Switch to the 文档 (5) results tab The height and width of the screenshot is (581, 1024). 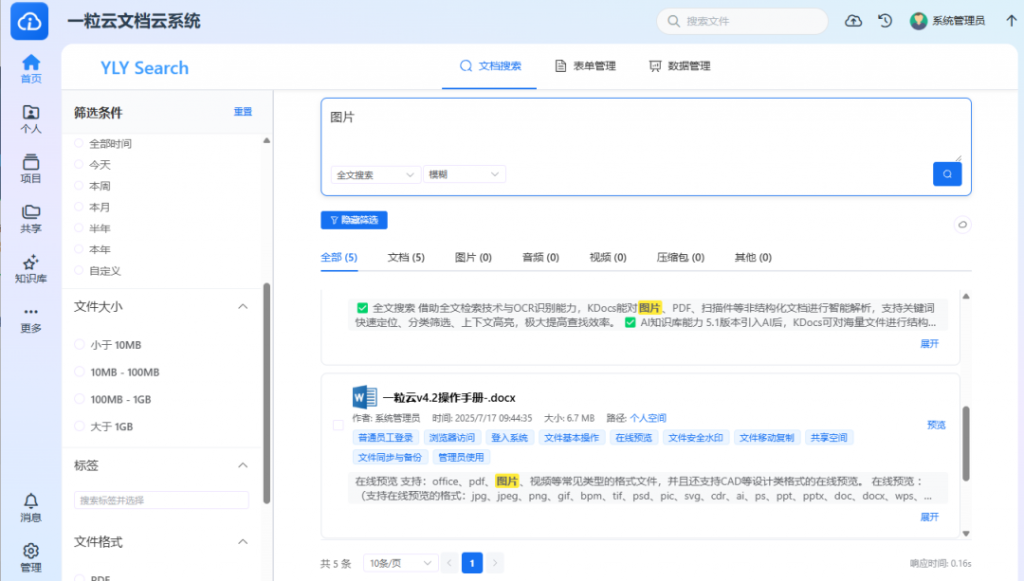click(x=406, y=258)
